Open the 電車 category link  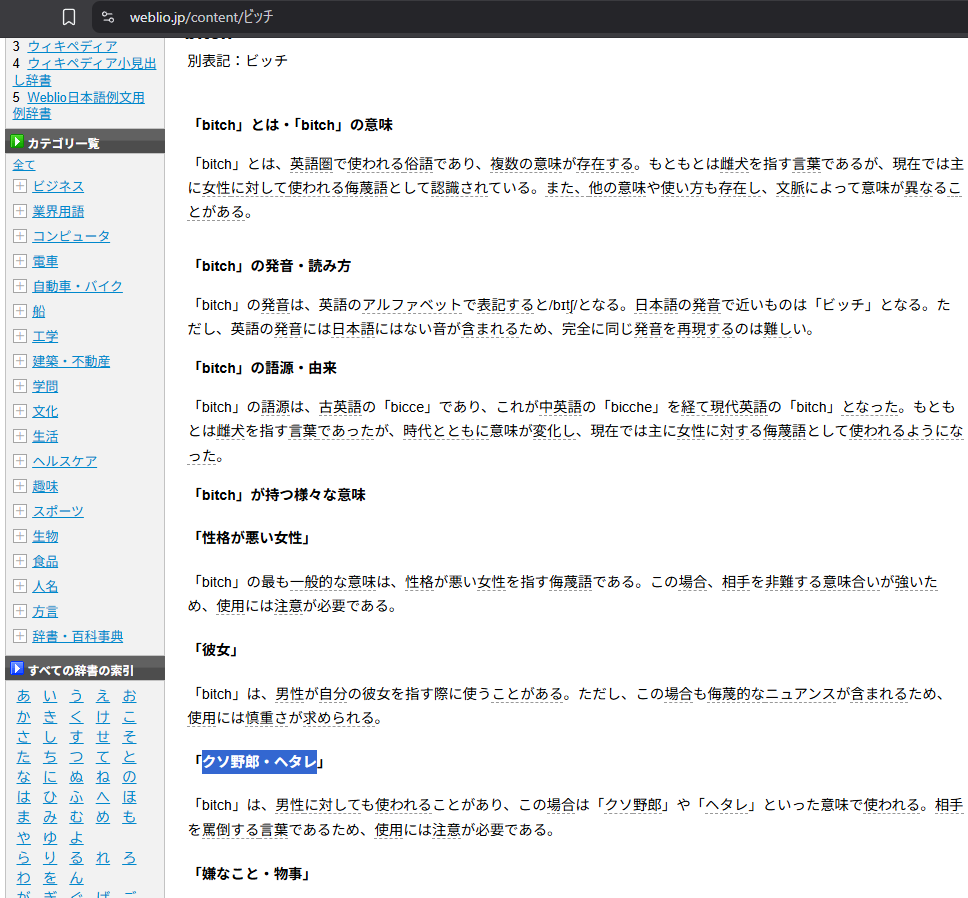[45, 261]
